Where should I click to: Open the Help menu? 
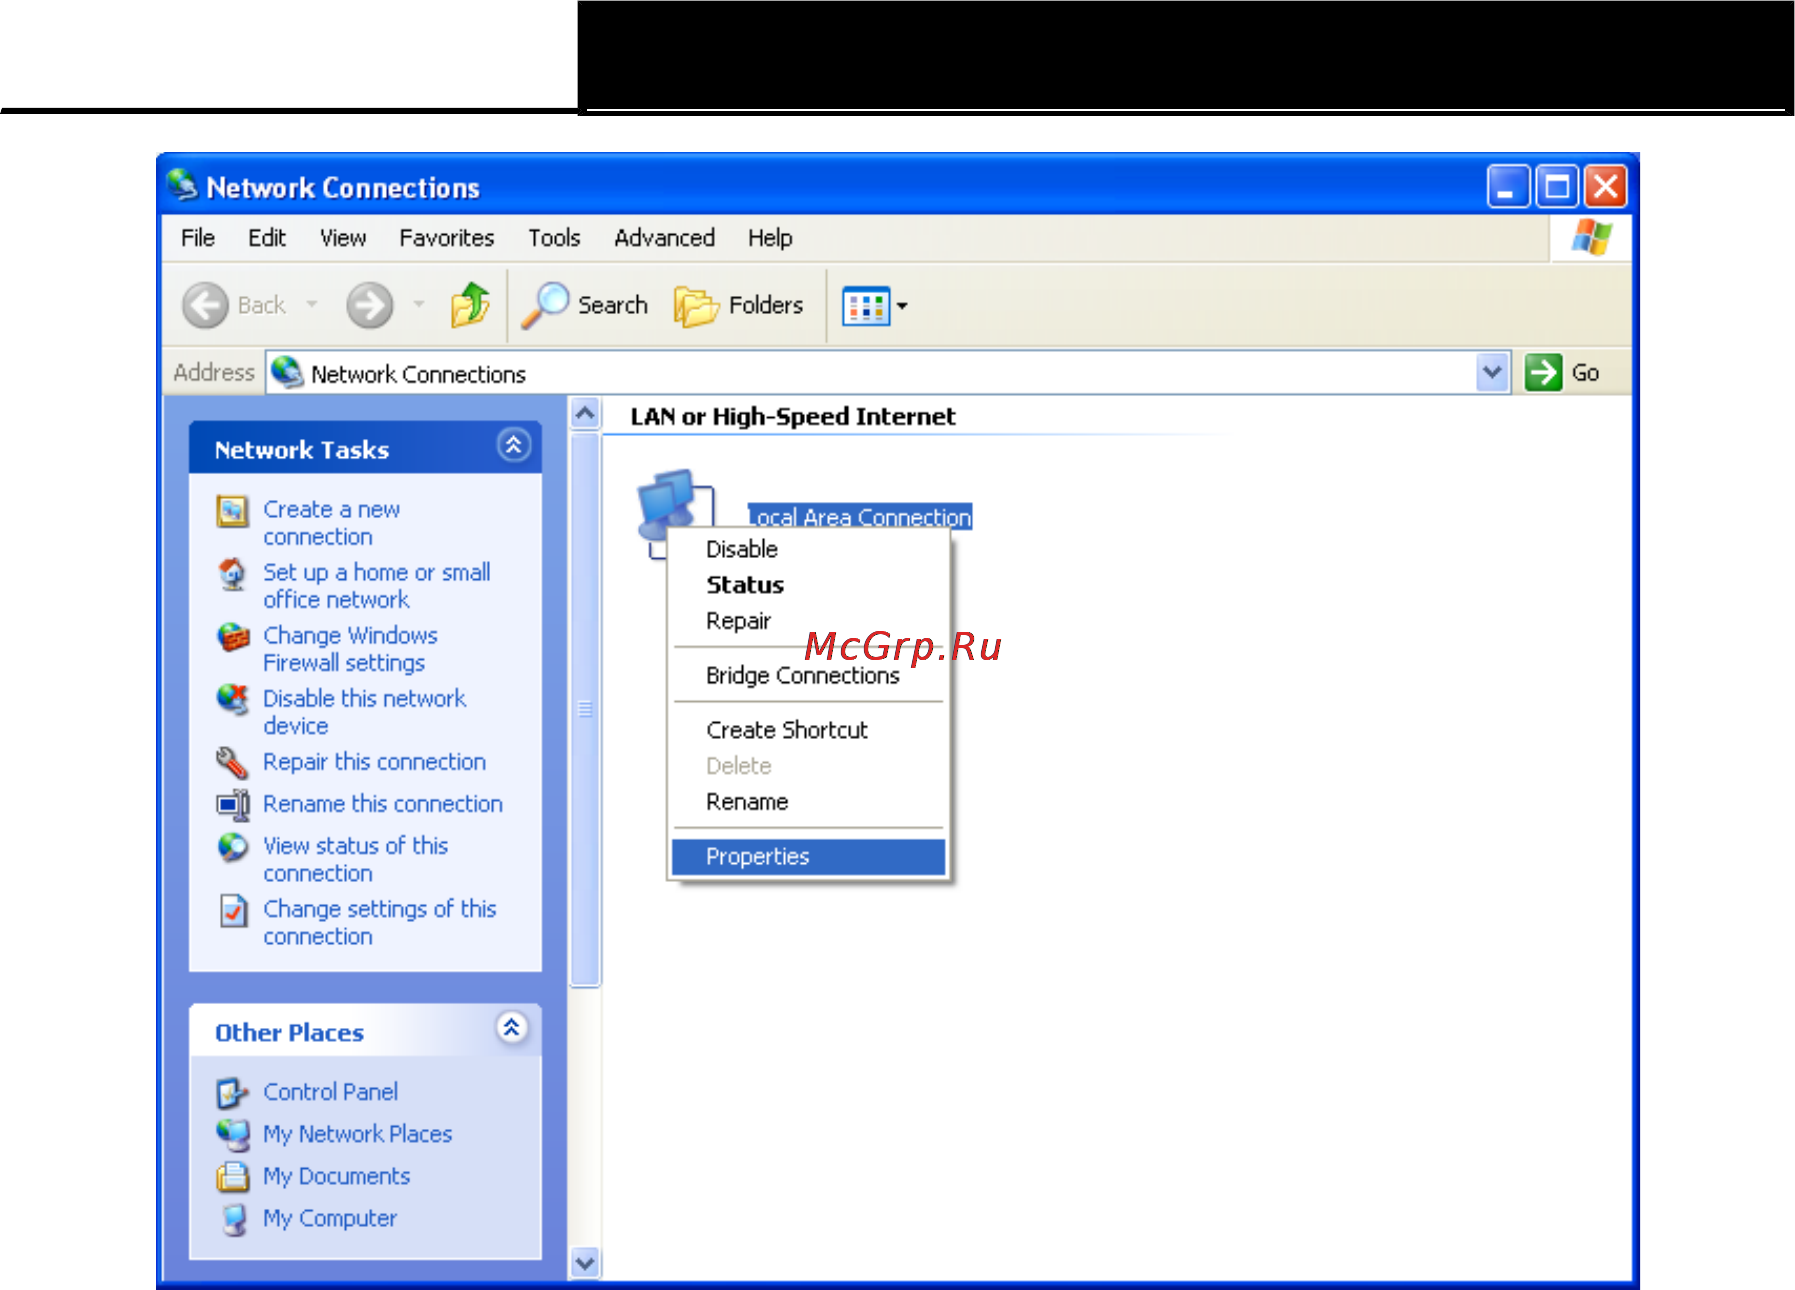770,238
